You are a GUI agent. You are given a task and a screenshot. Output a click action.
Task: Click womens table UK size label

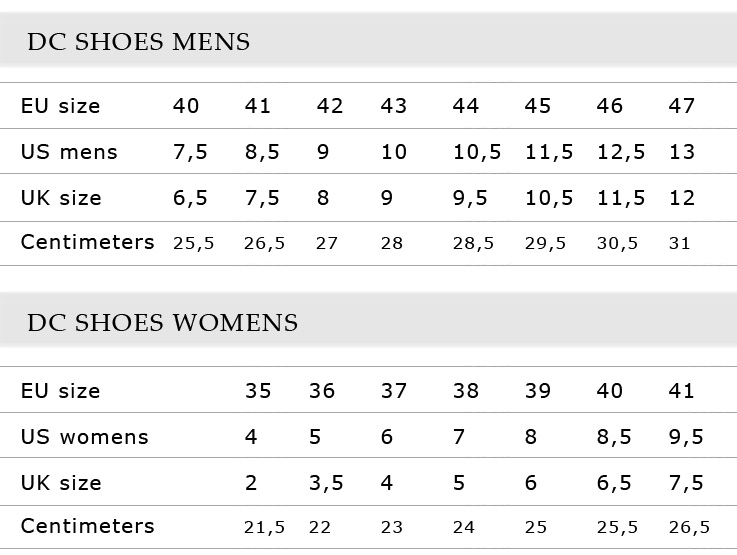[61, 483]
